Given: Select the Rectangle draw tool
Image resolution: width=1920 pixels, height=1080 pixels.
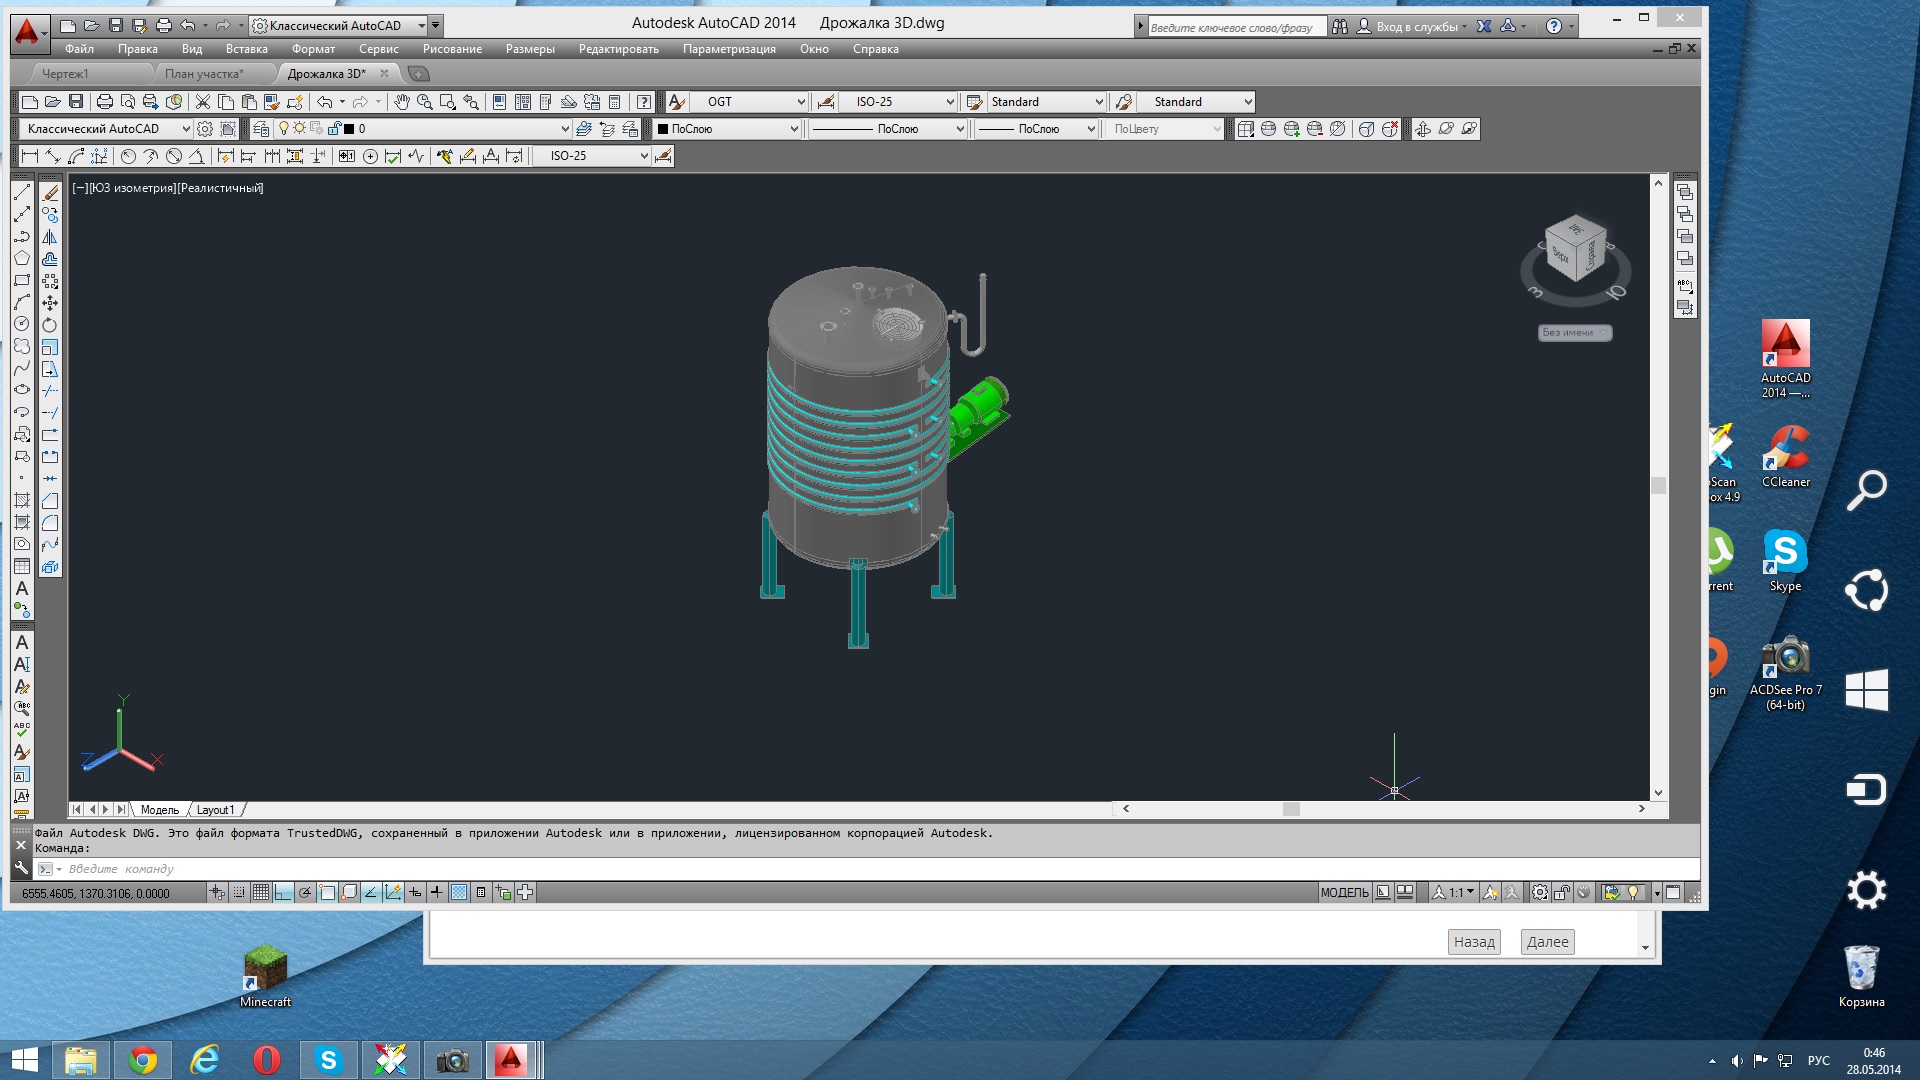Looking at the screenshot, I should [22, 280].
